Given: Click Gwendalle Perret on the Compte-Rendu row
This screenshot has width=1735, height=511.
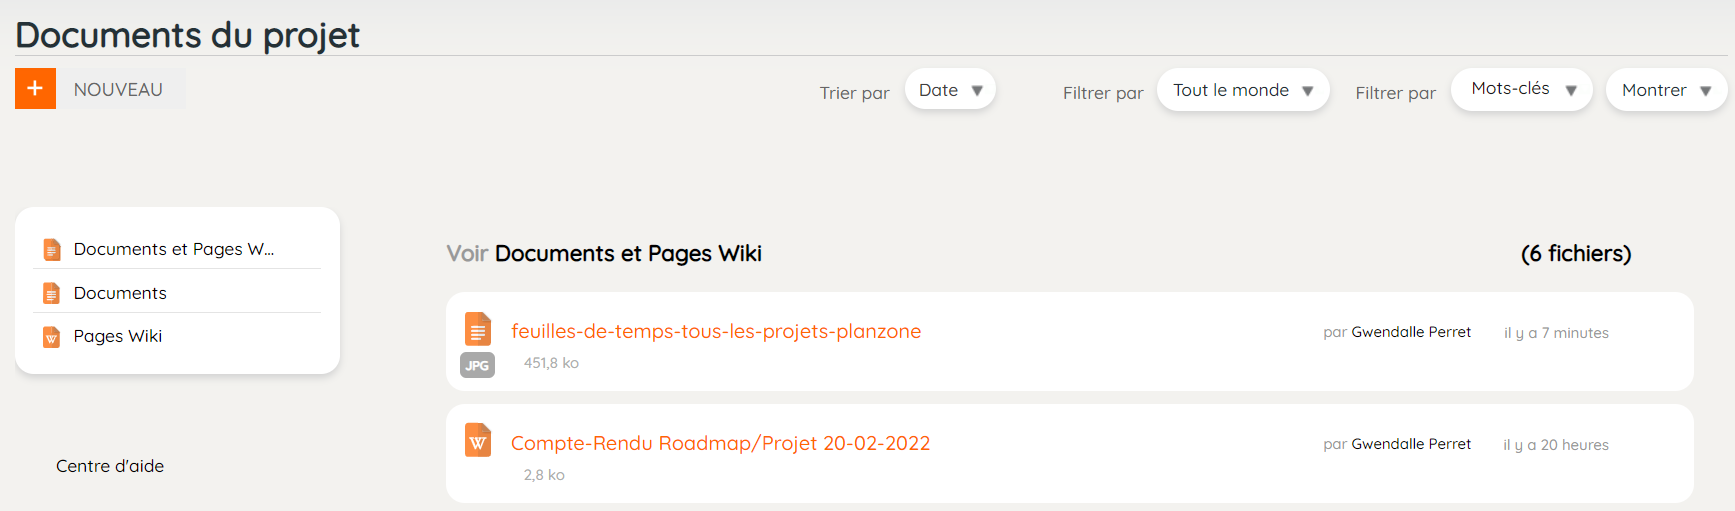Looking at the screenshot, I should tap(1411, 444).
